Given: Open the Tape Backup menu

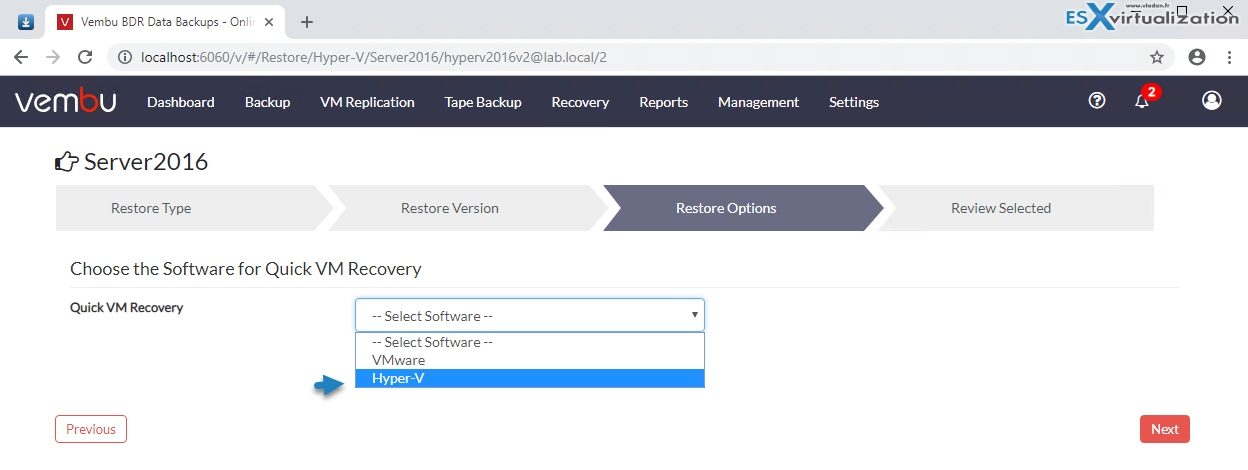Looking at the screenshot, I should pos(483,102).
